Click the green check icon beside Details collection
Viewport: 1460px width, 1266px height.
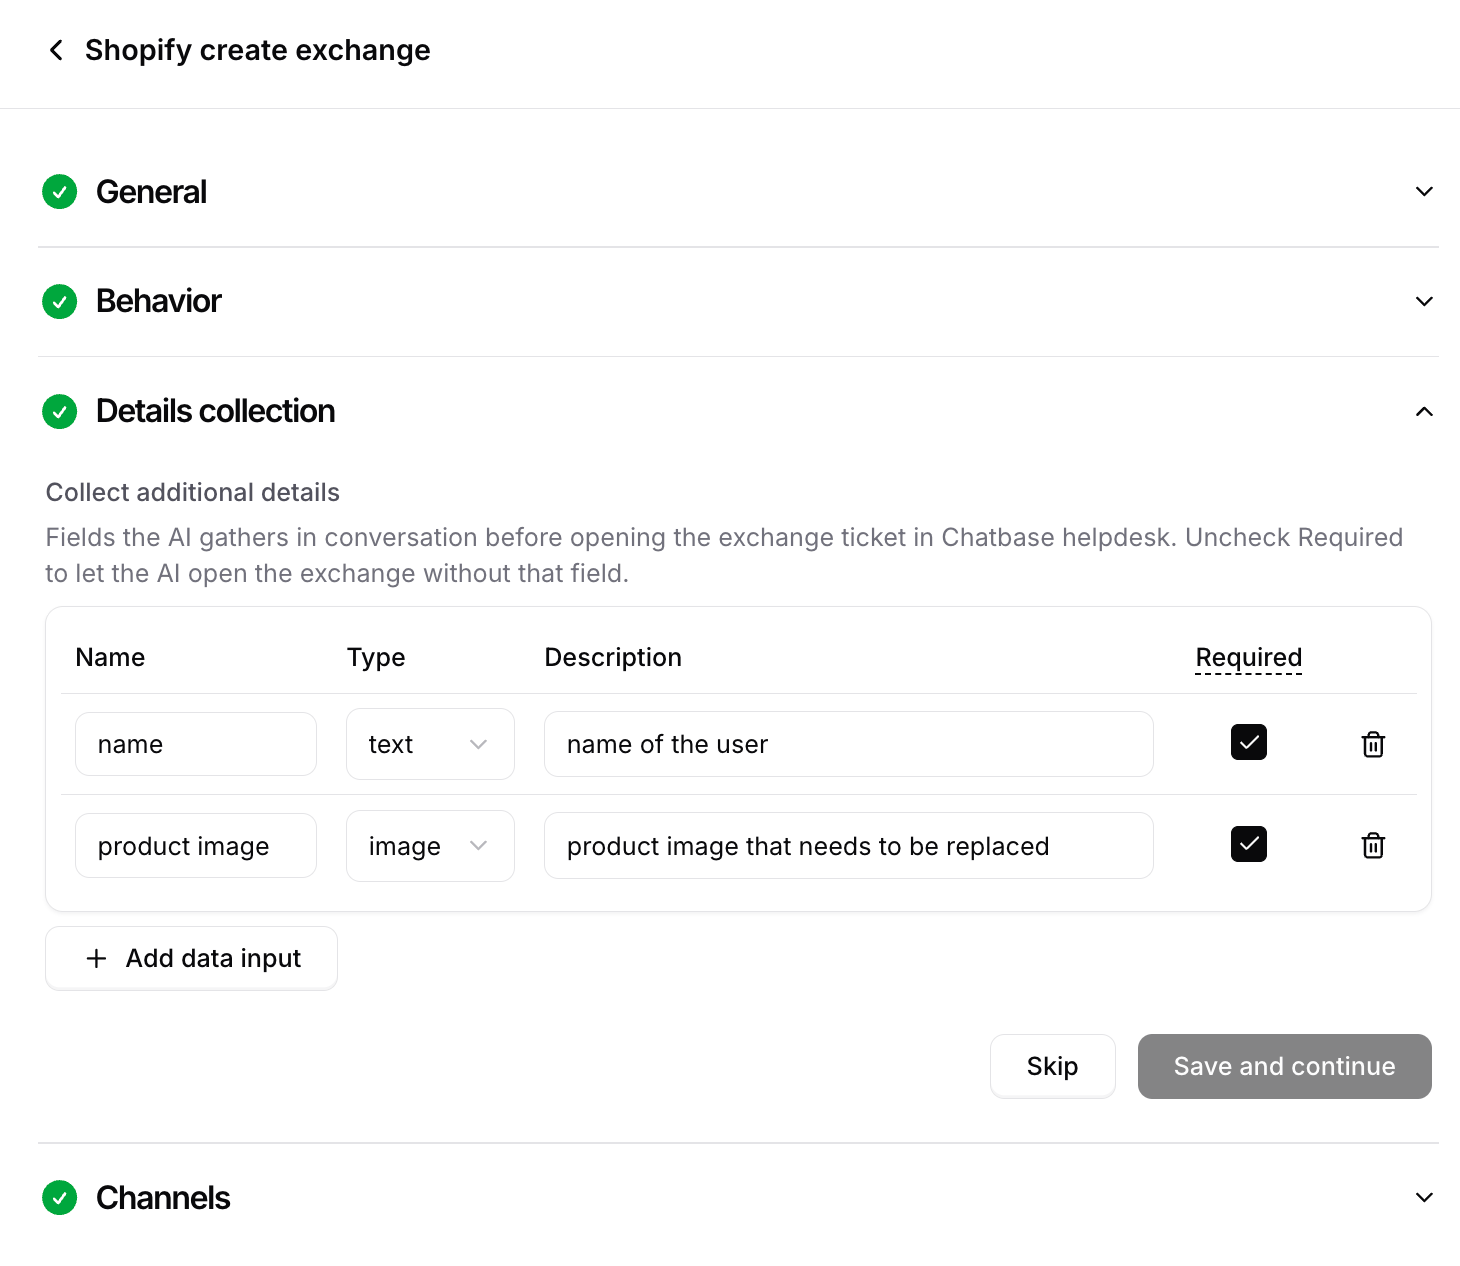coord(60,411)
